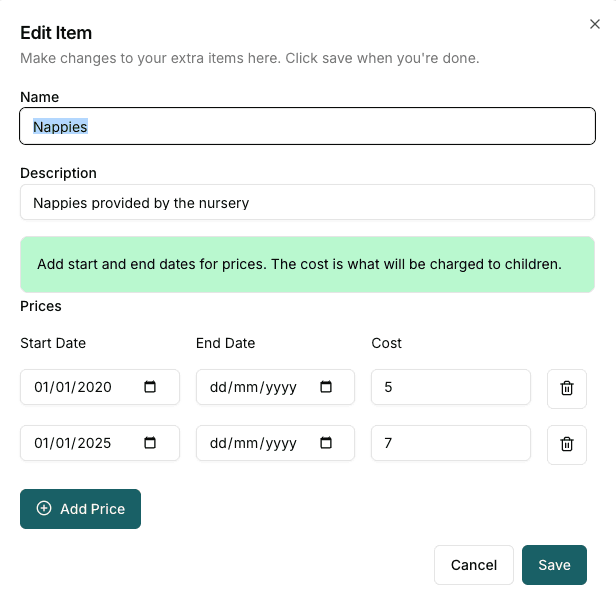Click the Cost field showing 5
Viewport: 616px width, 606px height.
pyautogui.click(x=450, y=387)
